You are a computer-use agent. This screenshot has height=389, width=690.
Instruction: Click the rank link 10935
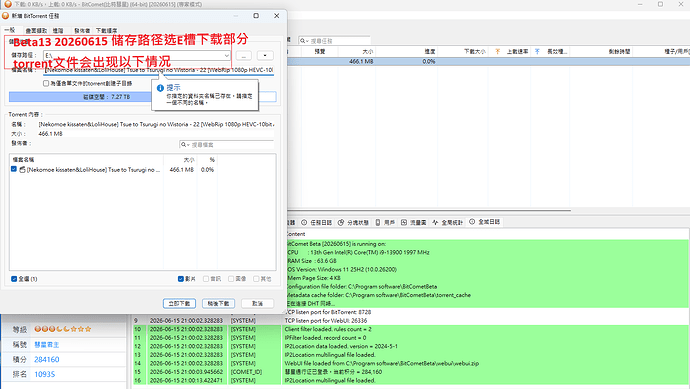(44, 374)
